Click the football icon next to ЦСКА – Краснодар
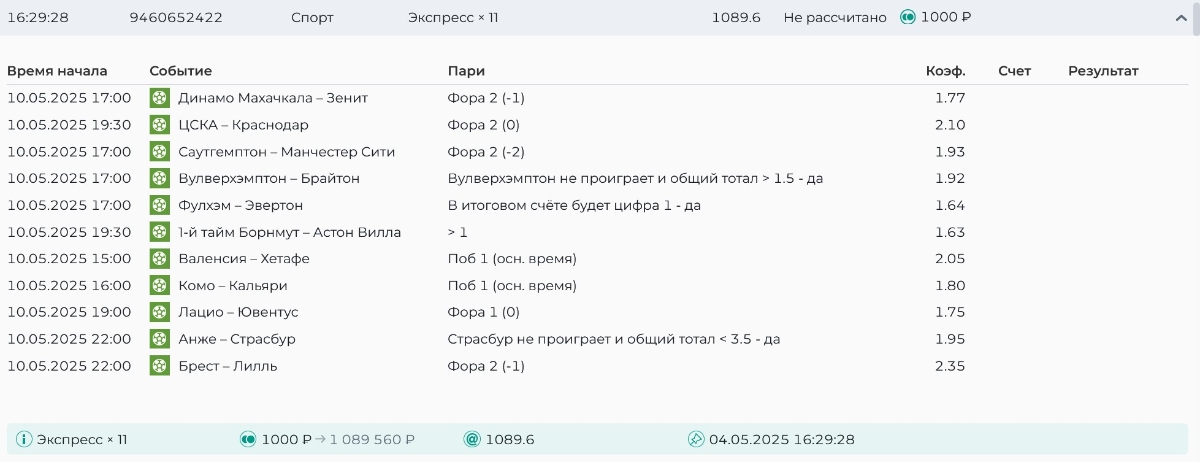Image resolution: width=1200 pixels, height=462 pixels. point(160,125)
